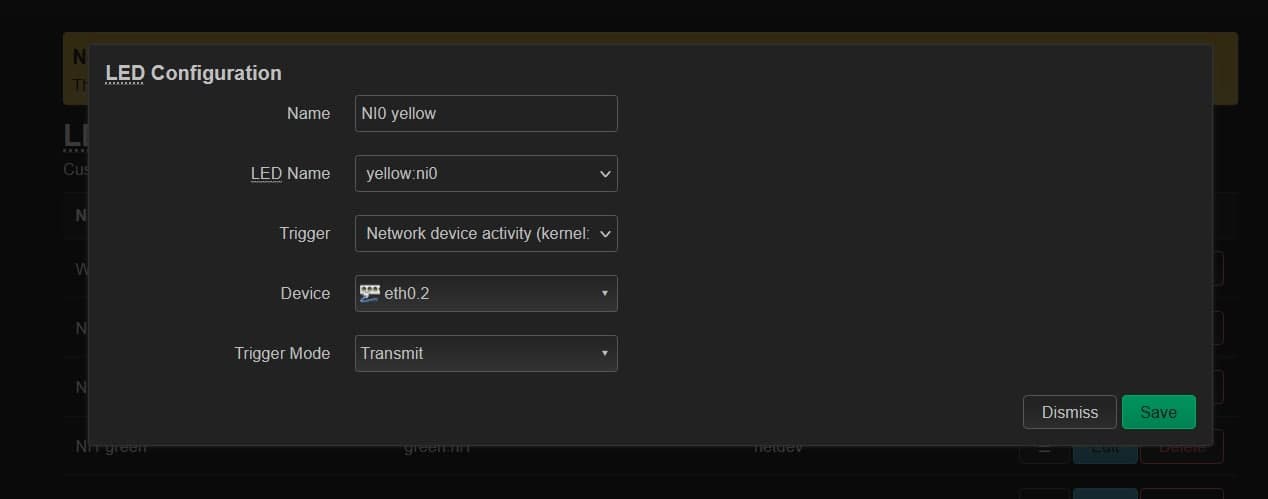Viewport: 1268px width, 499px height.
Task: Open the Device selector showing eth0.2
Action: [486, 293]
